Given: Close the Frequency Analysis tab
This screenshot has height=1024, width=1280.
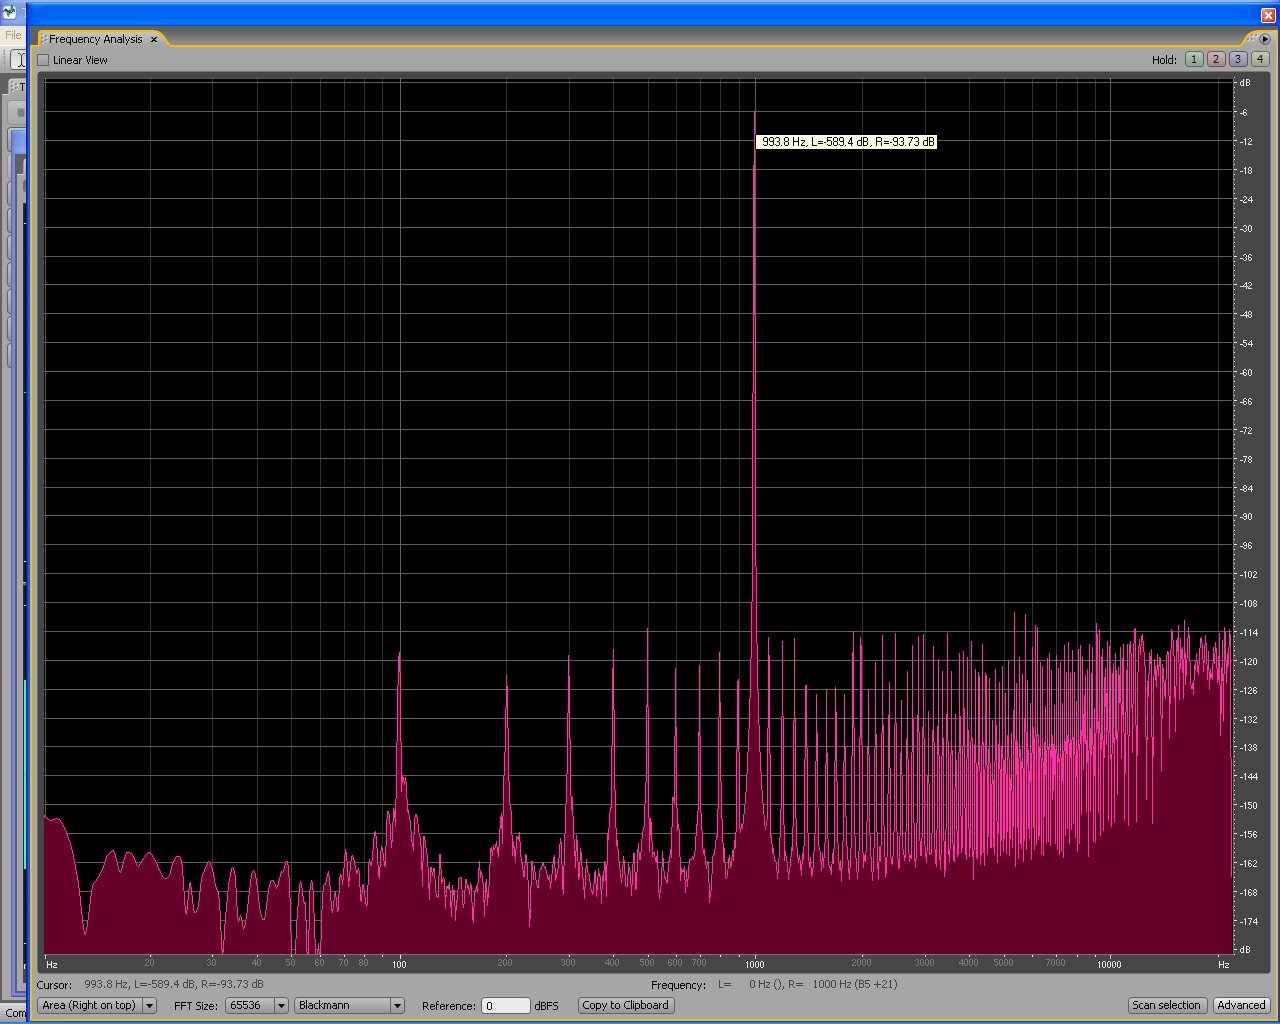Looking at the screenshot, I should (x=154, y=39).
